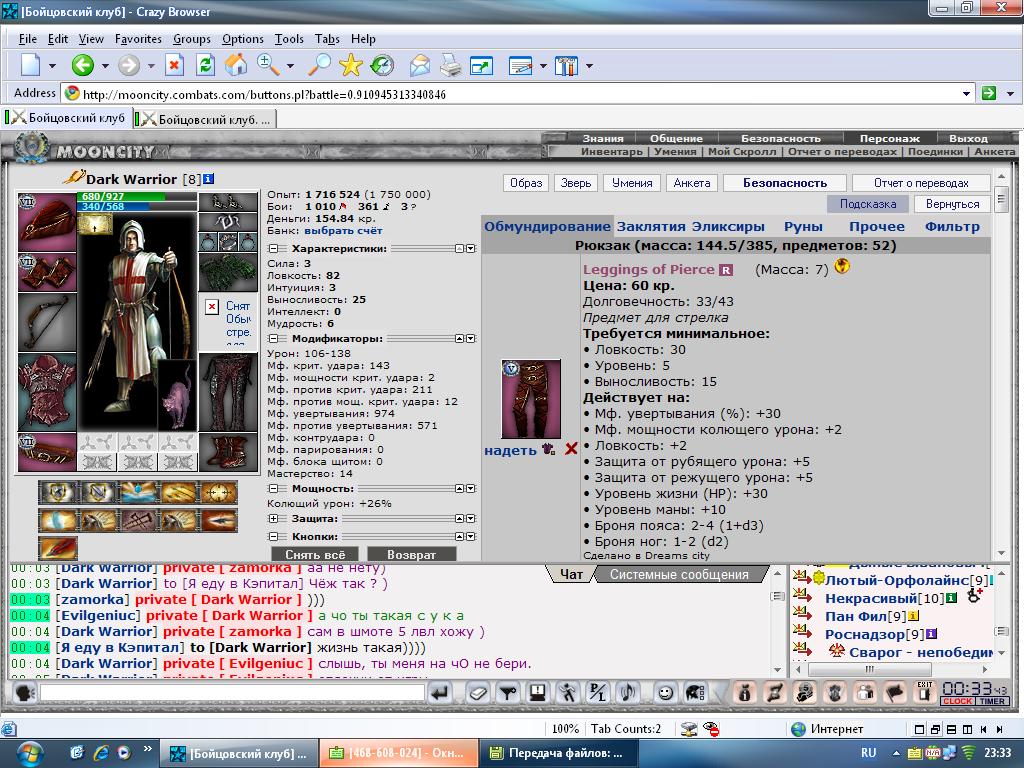Viewport: 1024px width, 768px height.
Task: Collapse the Характеристики section
Action: pos(273,249)
